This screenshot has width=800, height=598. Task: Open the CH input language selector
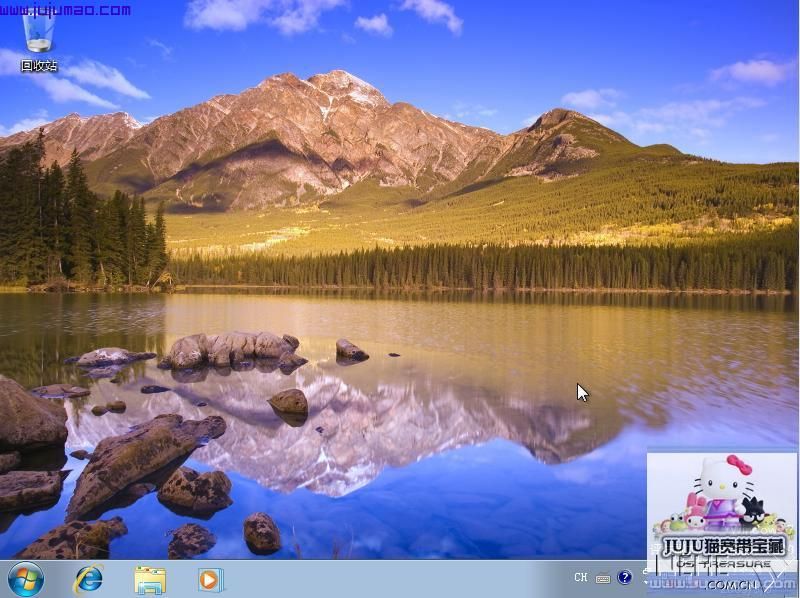tap(581, 577)
